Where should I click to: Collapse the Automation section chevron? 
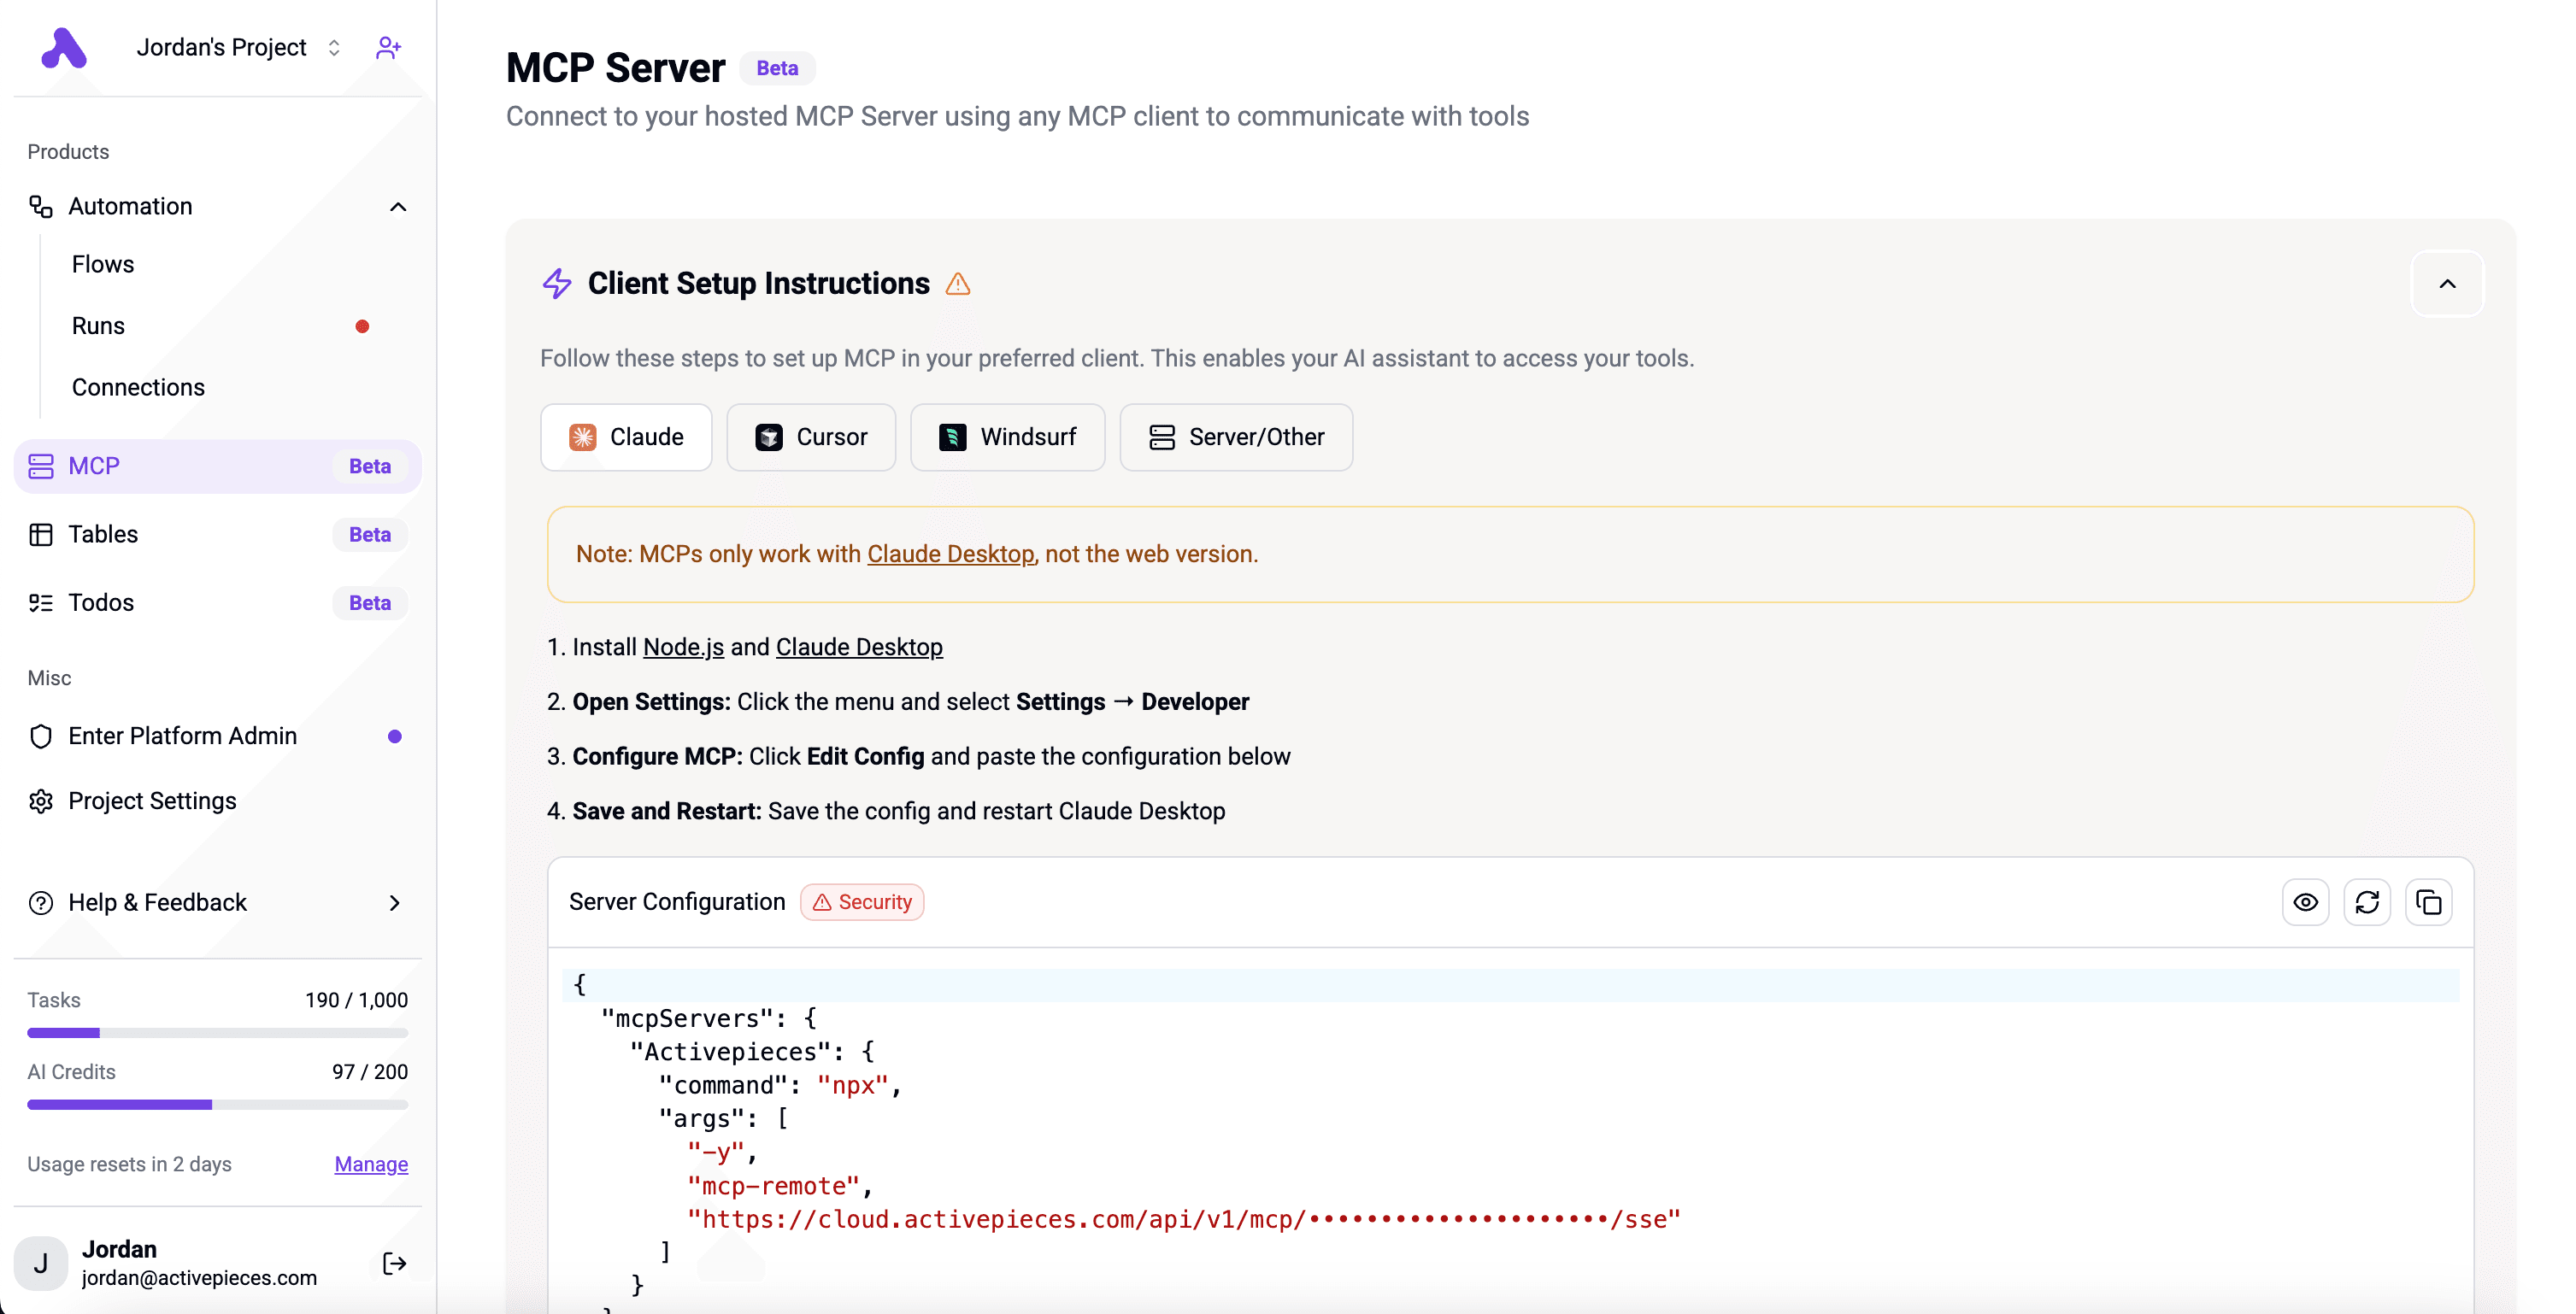397,207
